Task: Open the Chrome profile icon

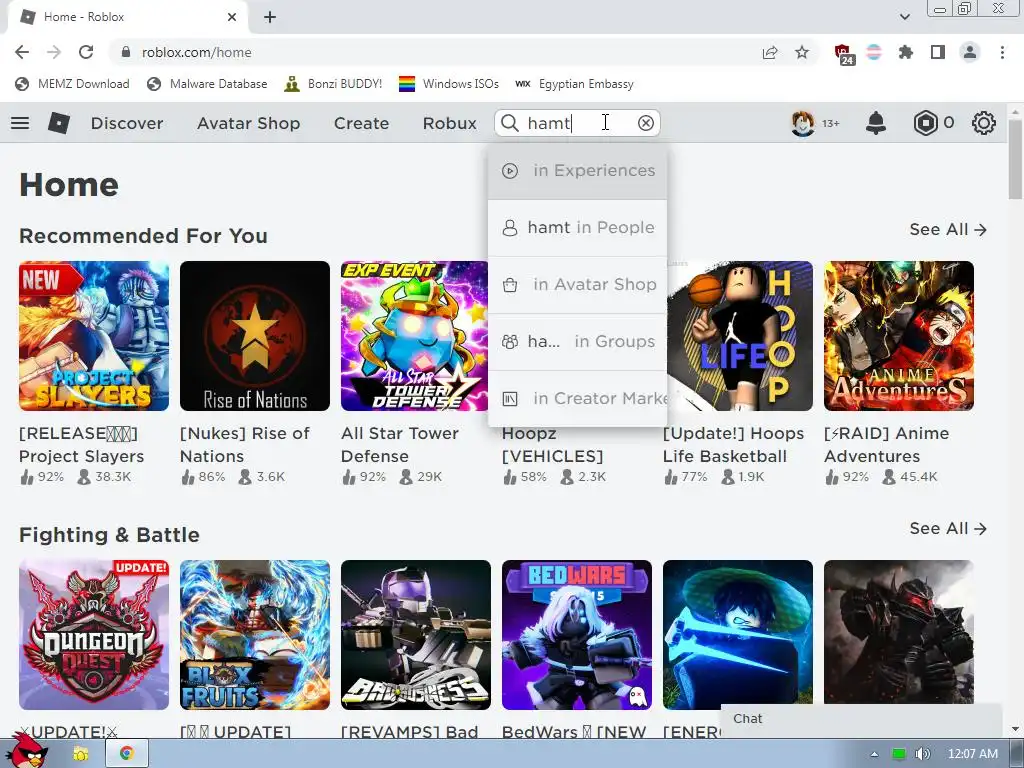Action: point(970,52)
